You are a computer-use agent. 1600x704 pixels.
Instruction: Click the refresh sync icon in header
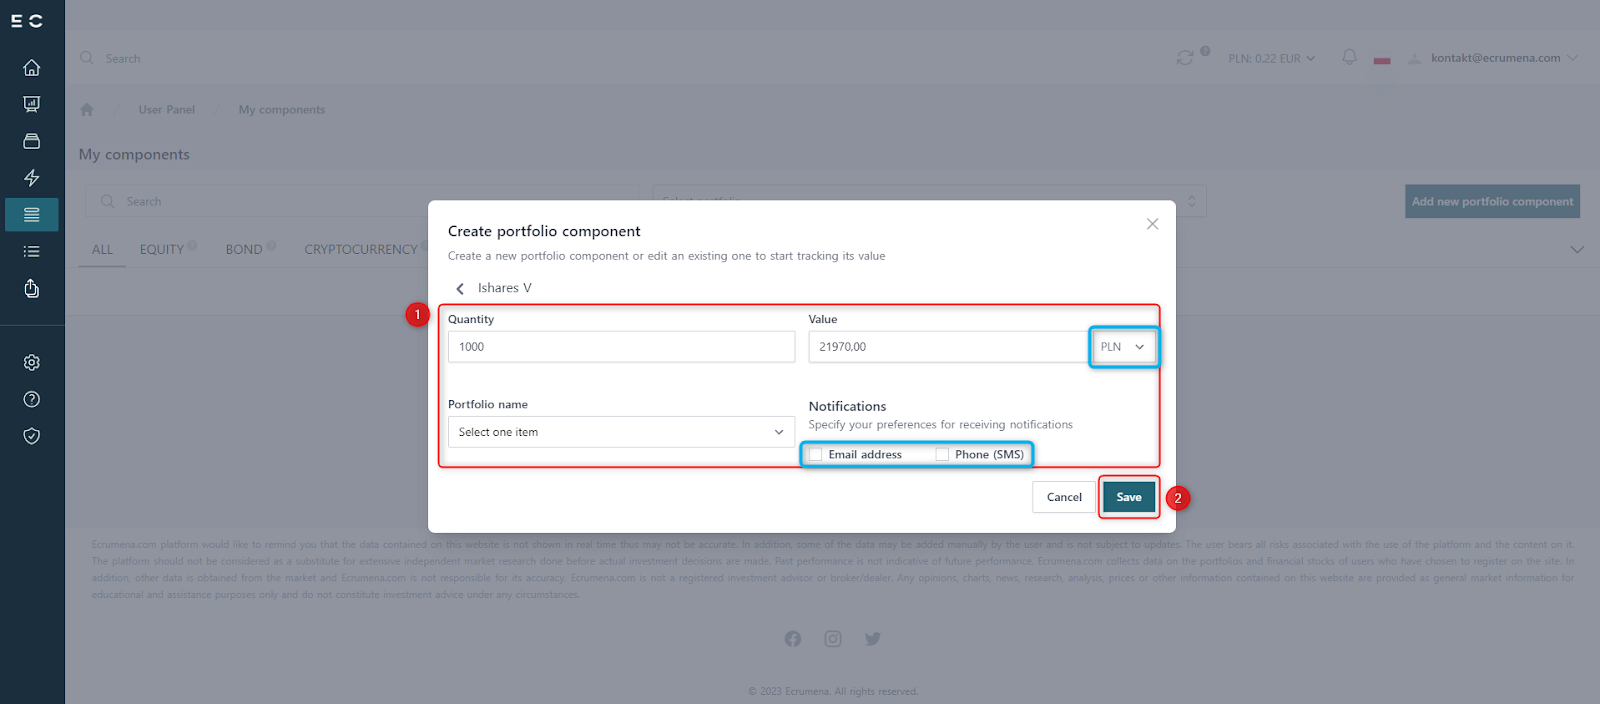pyautogui.click(x=1185, y=58)
